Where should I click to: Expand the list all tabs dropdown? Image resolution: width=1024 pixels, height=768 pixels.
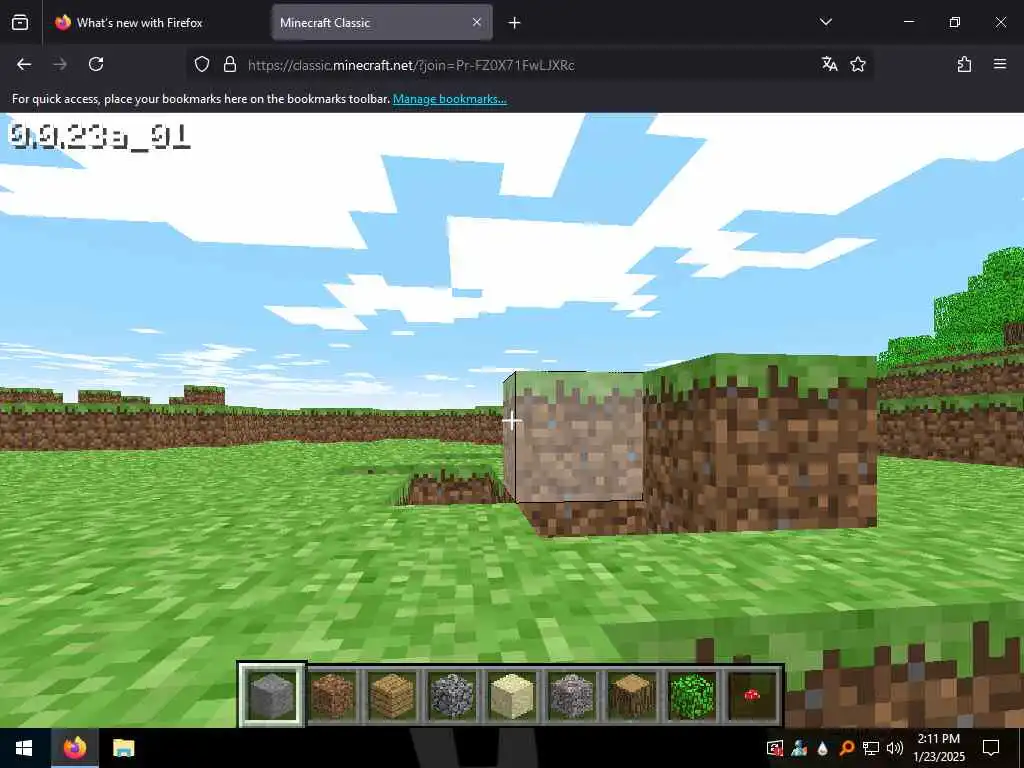click(x=825, y=22)
